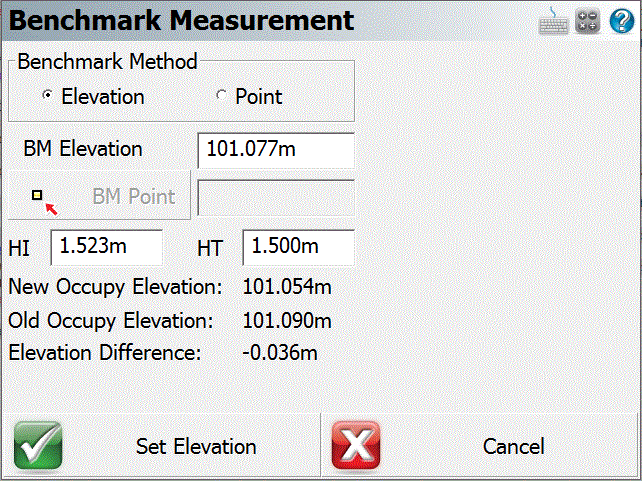Image resolution: width=642 pixels, height=481 pixels.
Task: Click the Elevation Difference label
Action: [105, 352]
